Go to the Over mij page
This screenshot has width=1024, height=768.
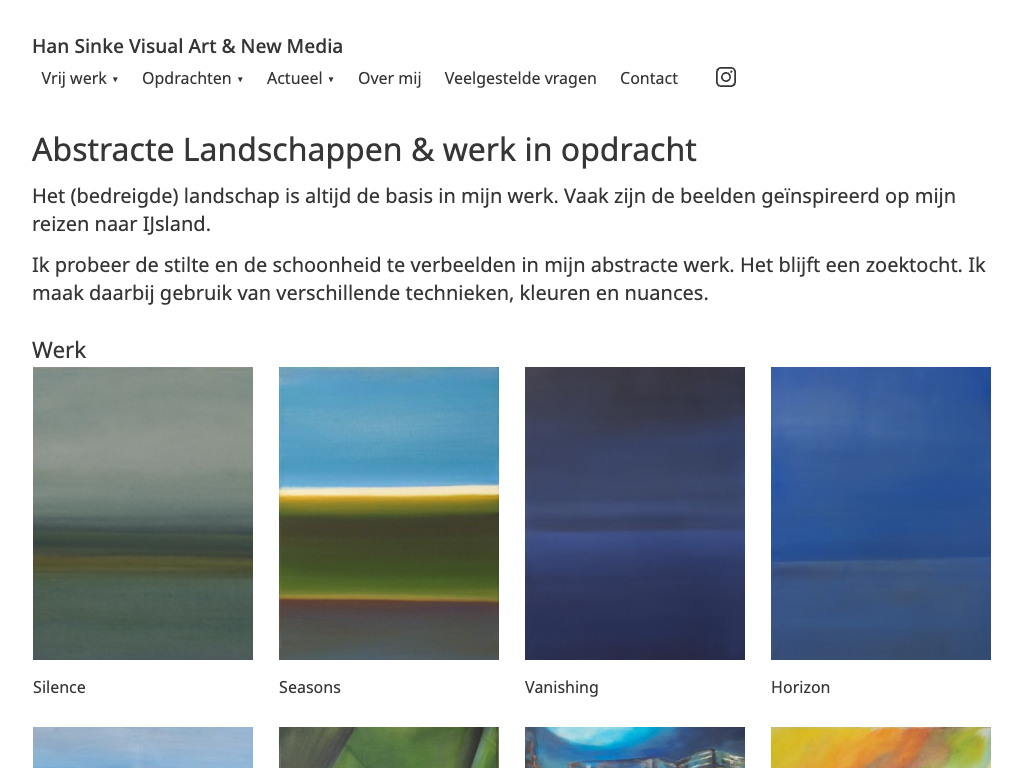point(390,78)
